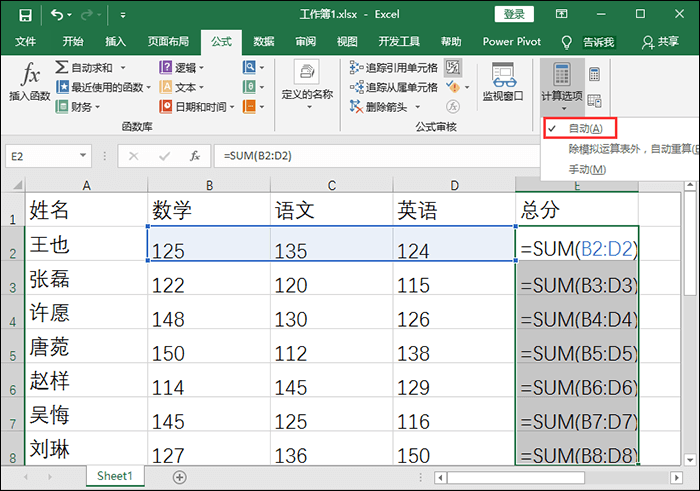700x491 pixels.
Task: Click the Name Box showing E2
Action: pos(50,156)
